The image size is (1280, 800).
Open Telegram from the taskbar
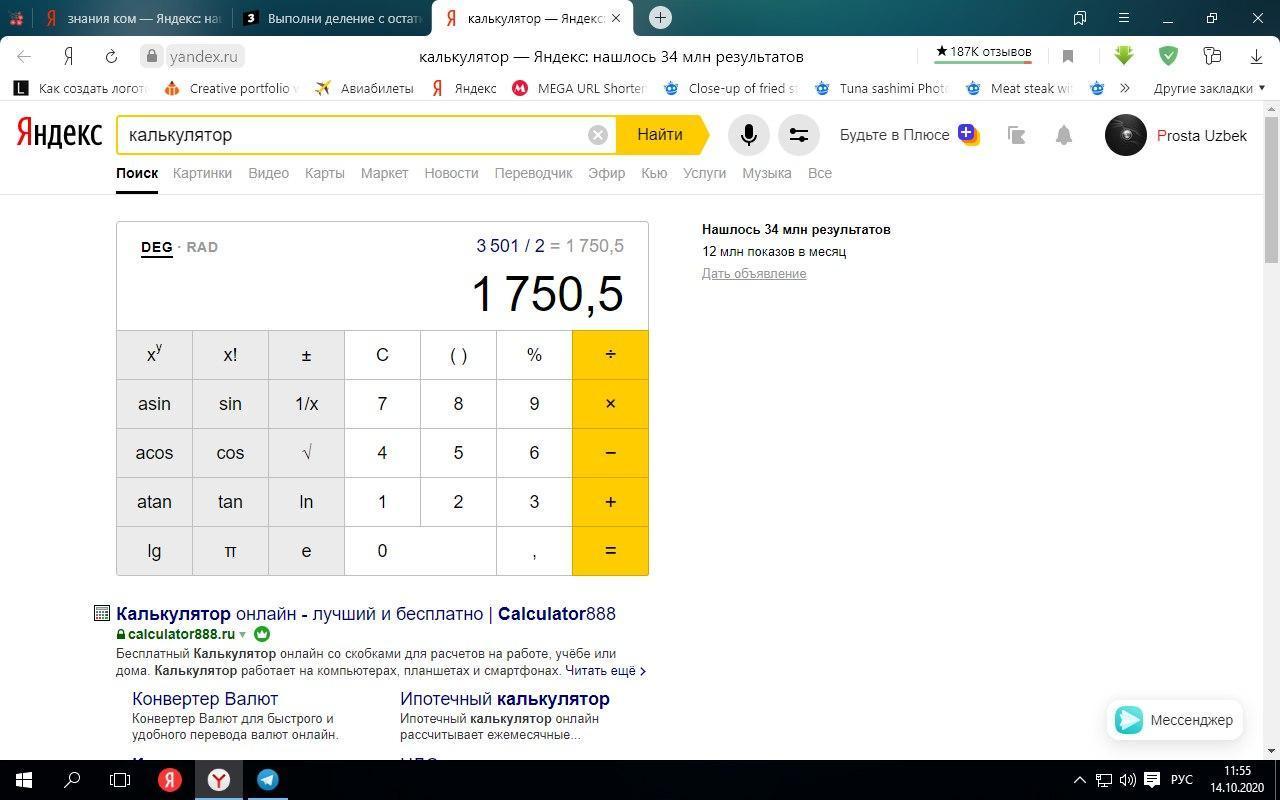coord(267,780)
